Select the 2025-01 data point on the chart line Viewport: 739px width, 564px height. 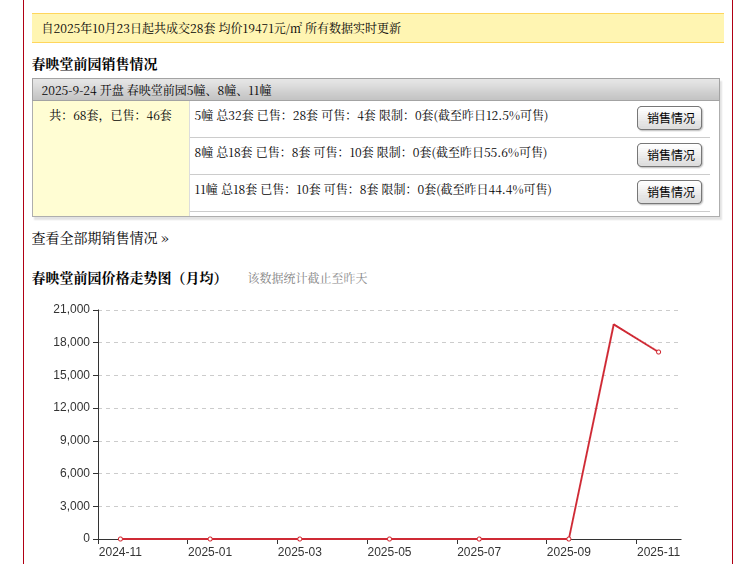click(210, 539)
